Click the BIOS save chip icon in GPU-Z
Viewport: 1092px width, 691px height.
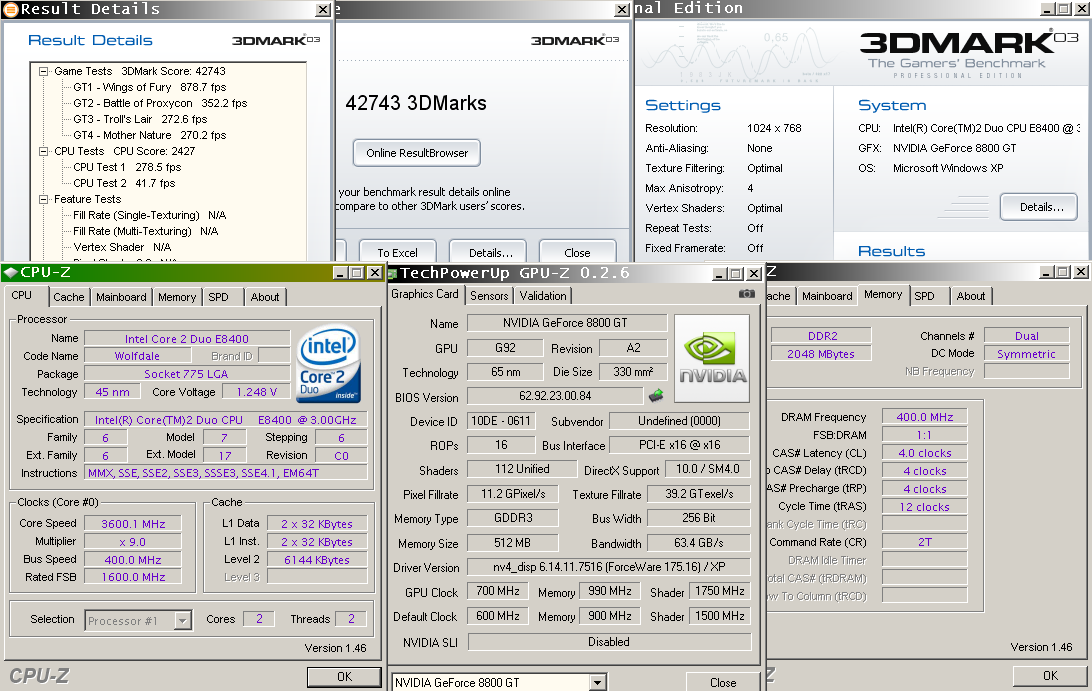pyautogui.click(x=656, y=396)
